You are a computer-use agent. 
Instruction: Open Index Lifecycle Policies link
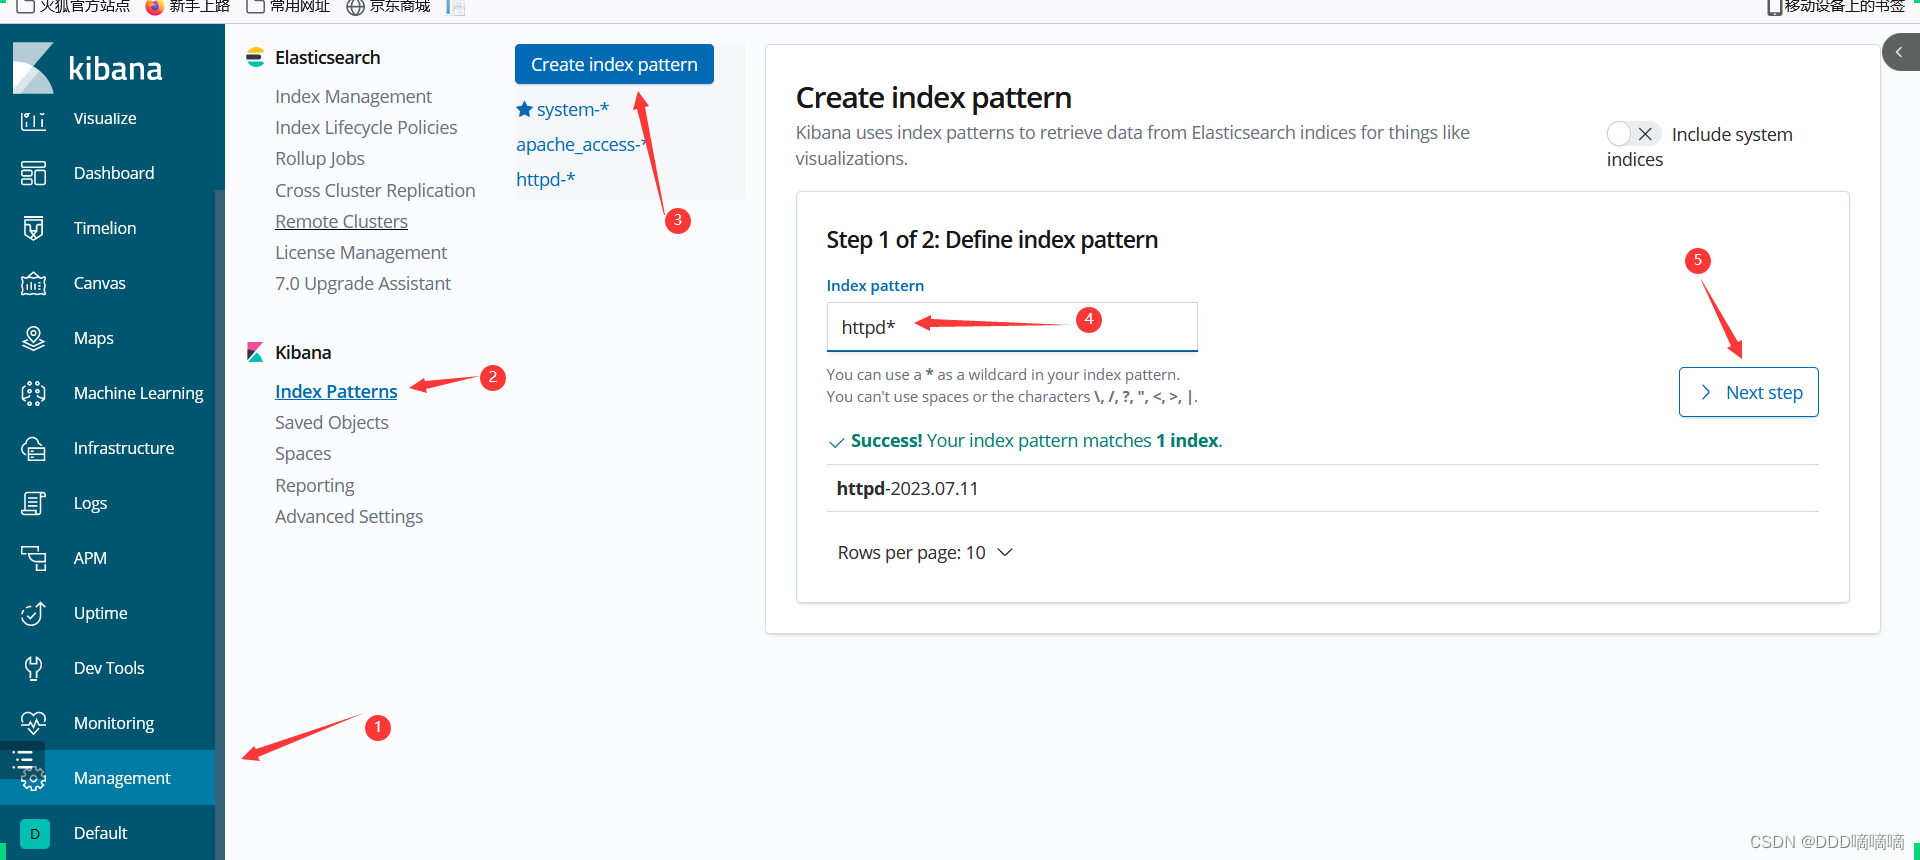(366, 127)
